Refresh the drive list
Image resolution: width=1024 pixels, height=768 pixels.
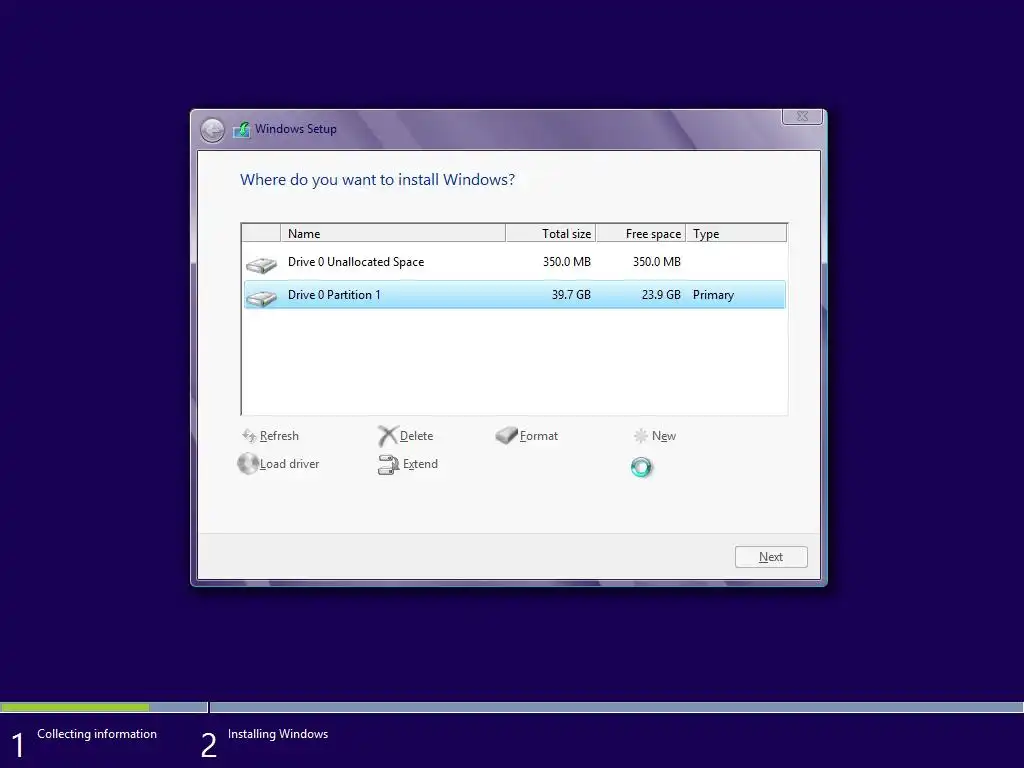(x=279, y=436)
